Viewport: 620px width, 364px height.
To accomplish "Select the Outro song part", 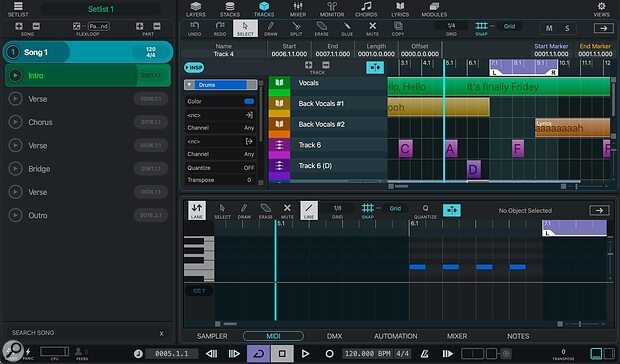I will pyautogui.click(x=88, y=215).
